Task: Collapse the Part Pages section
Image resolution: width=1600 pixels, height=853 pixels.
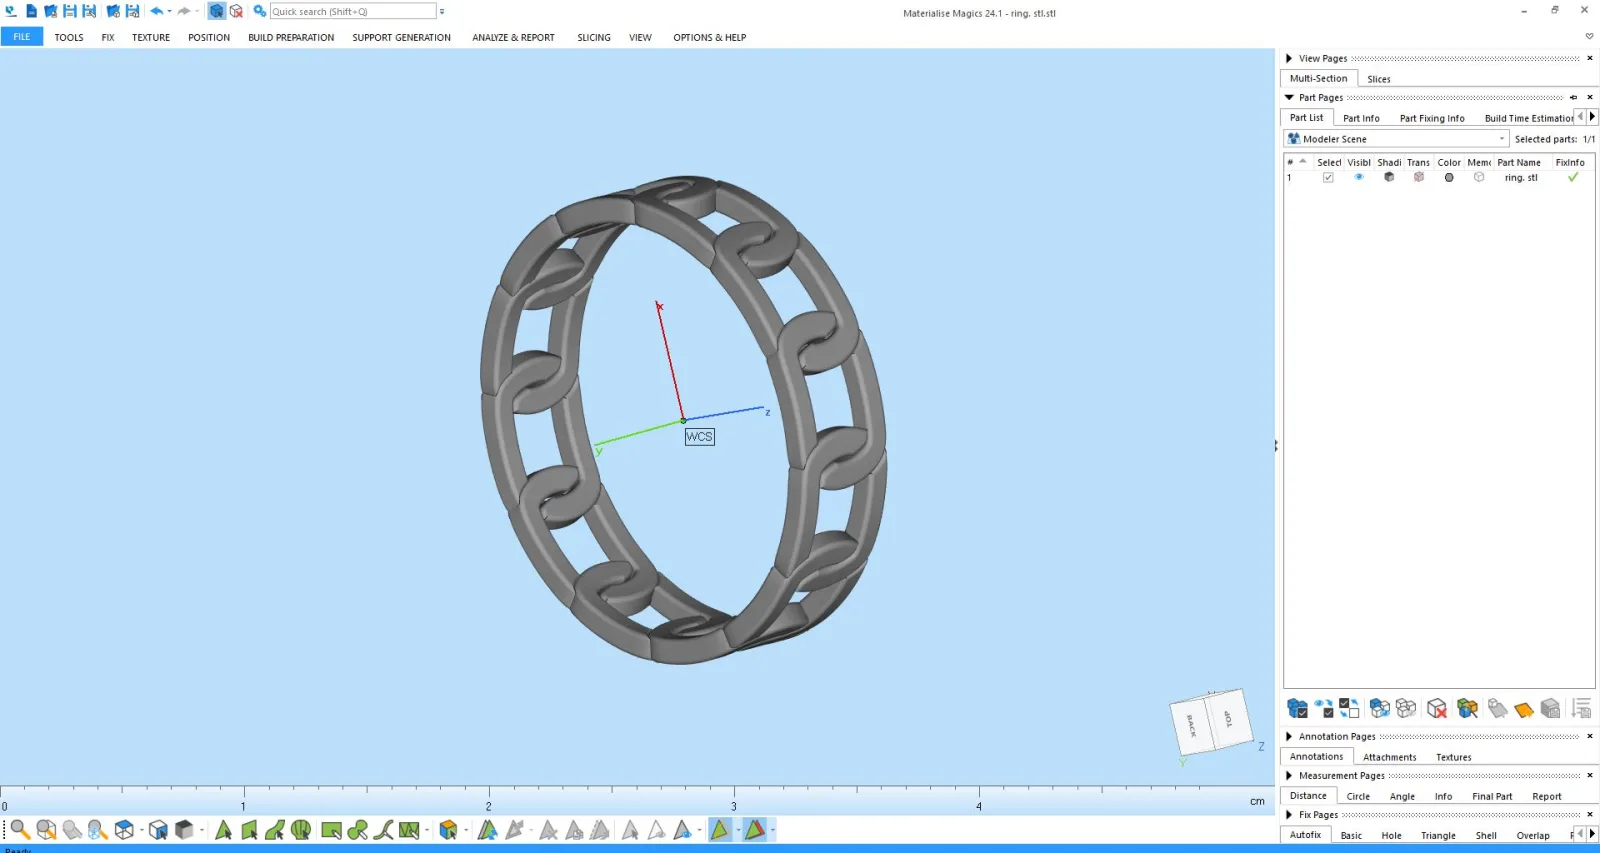Action: (1289, 97)
